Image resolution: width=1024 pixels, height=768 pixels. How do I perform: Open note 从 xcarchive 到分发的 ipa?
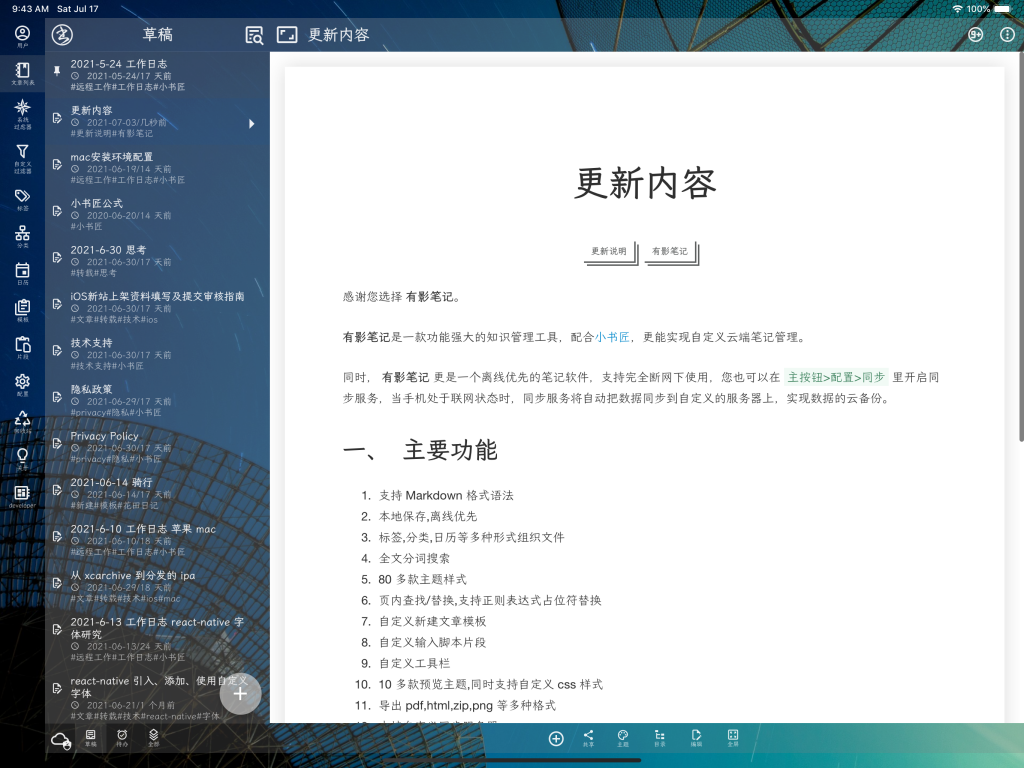coord(157,586)
